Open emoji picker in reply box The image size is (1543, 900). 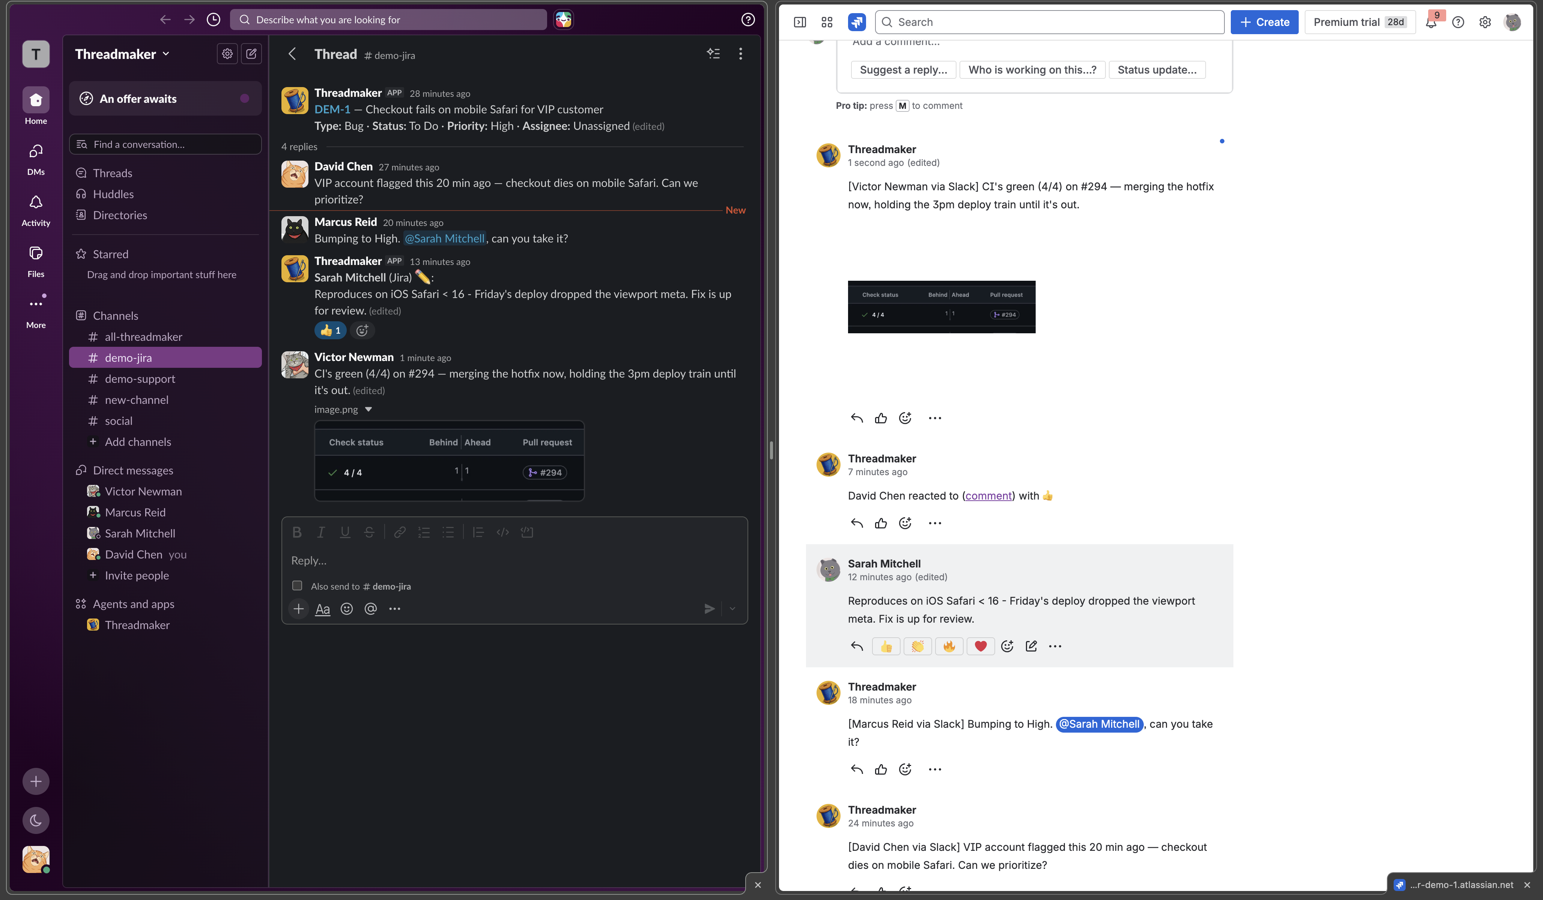tap(347, 608)
